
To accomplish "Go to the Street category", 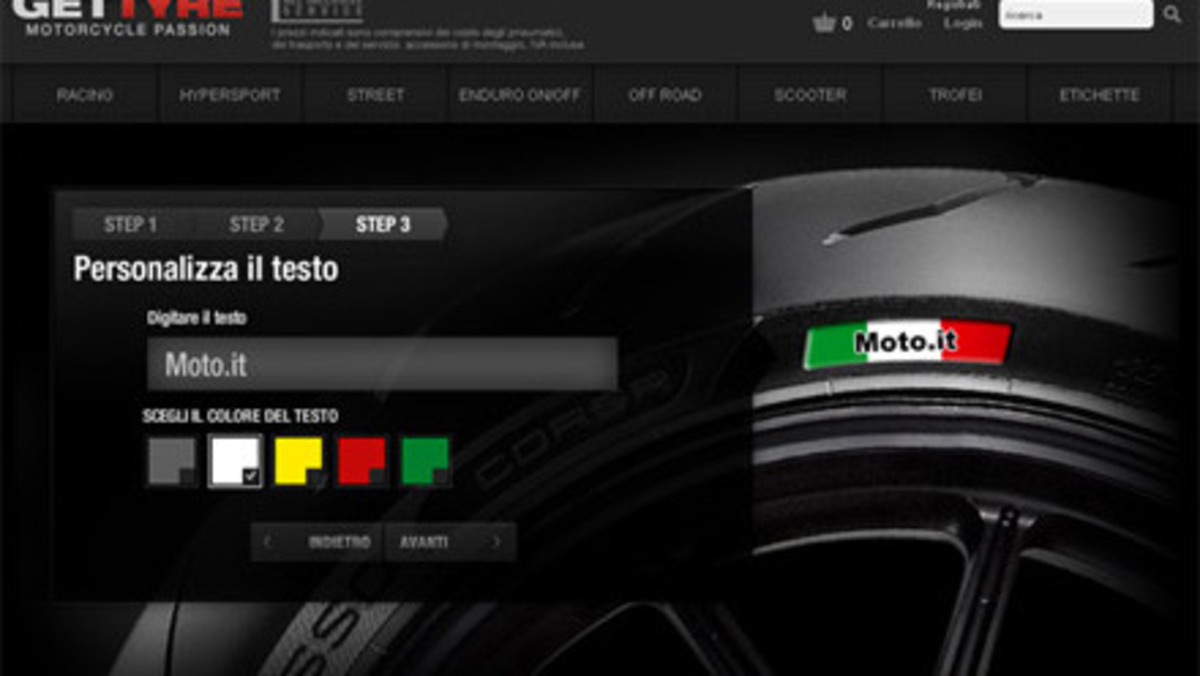I will coord(376,95).
